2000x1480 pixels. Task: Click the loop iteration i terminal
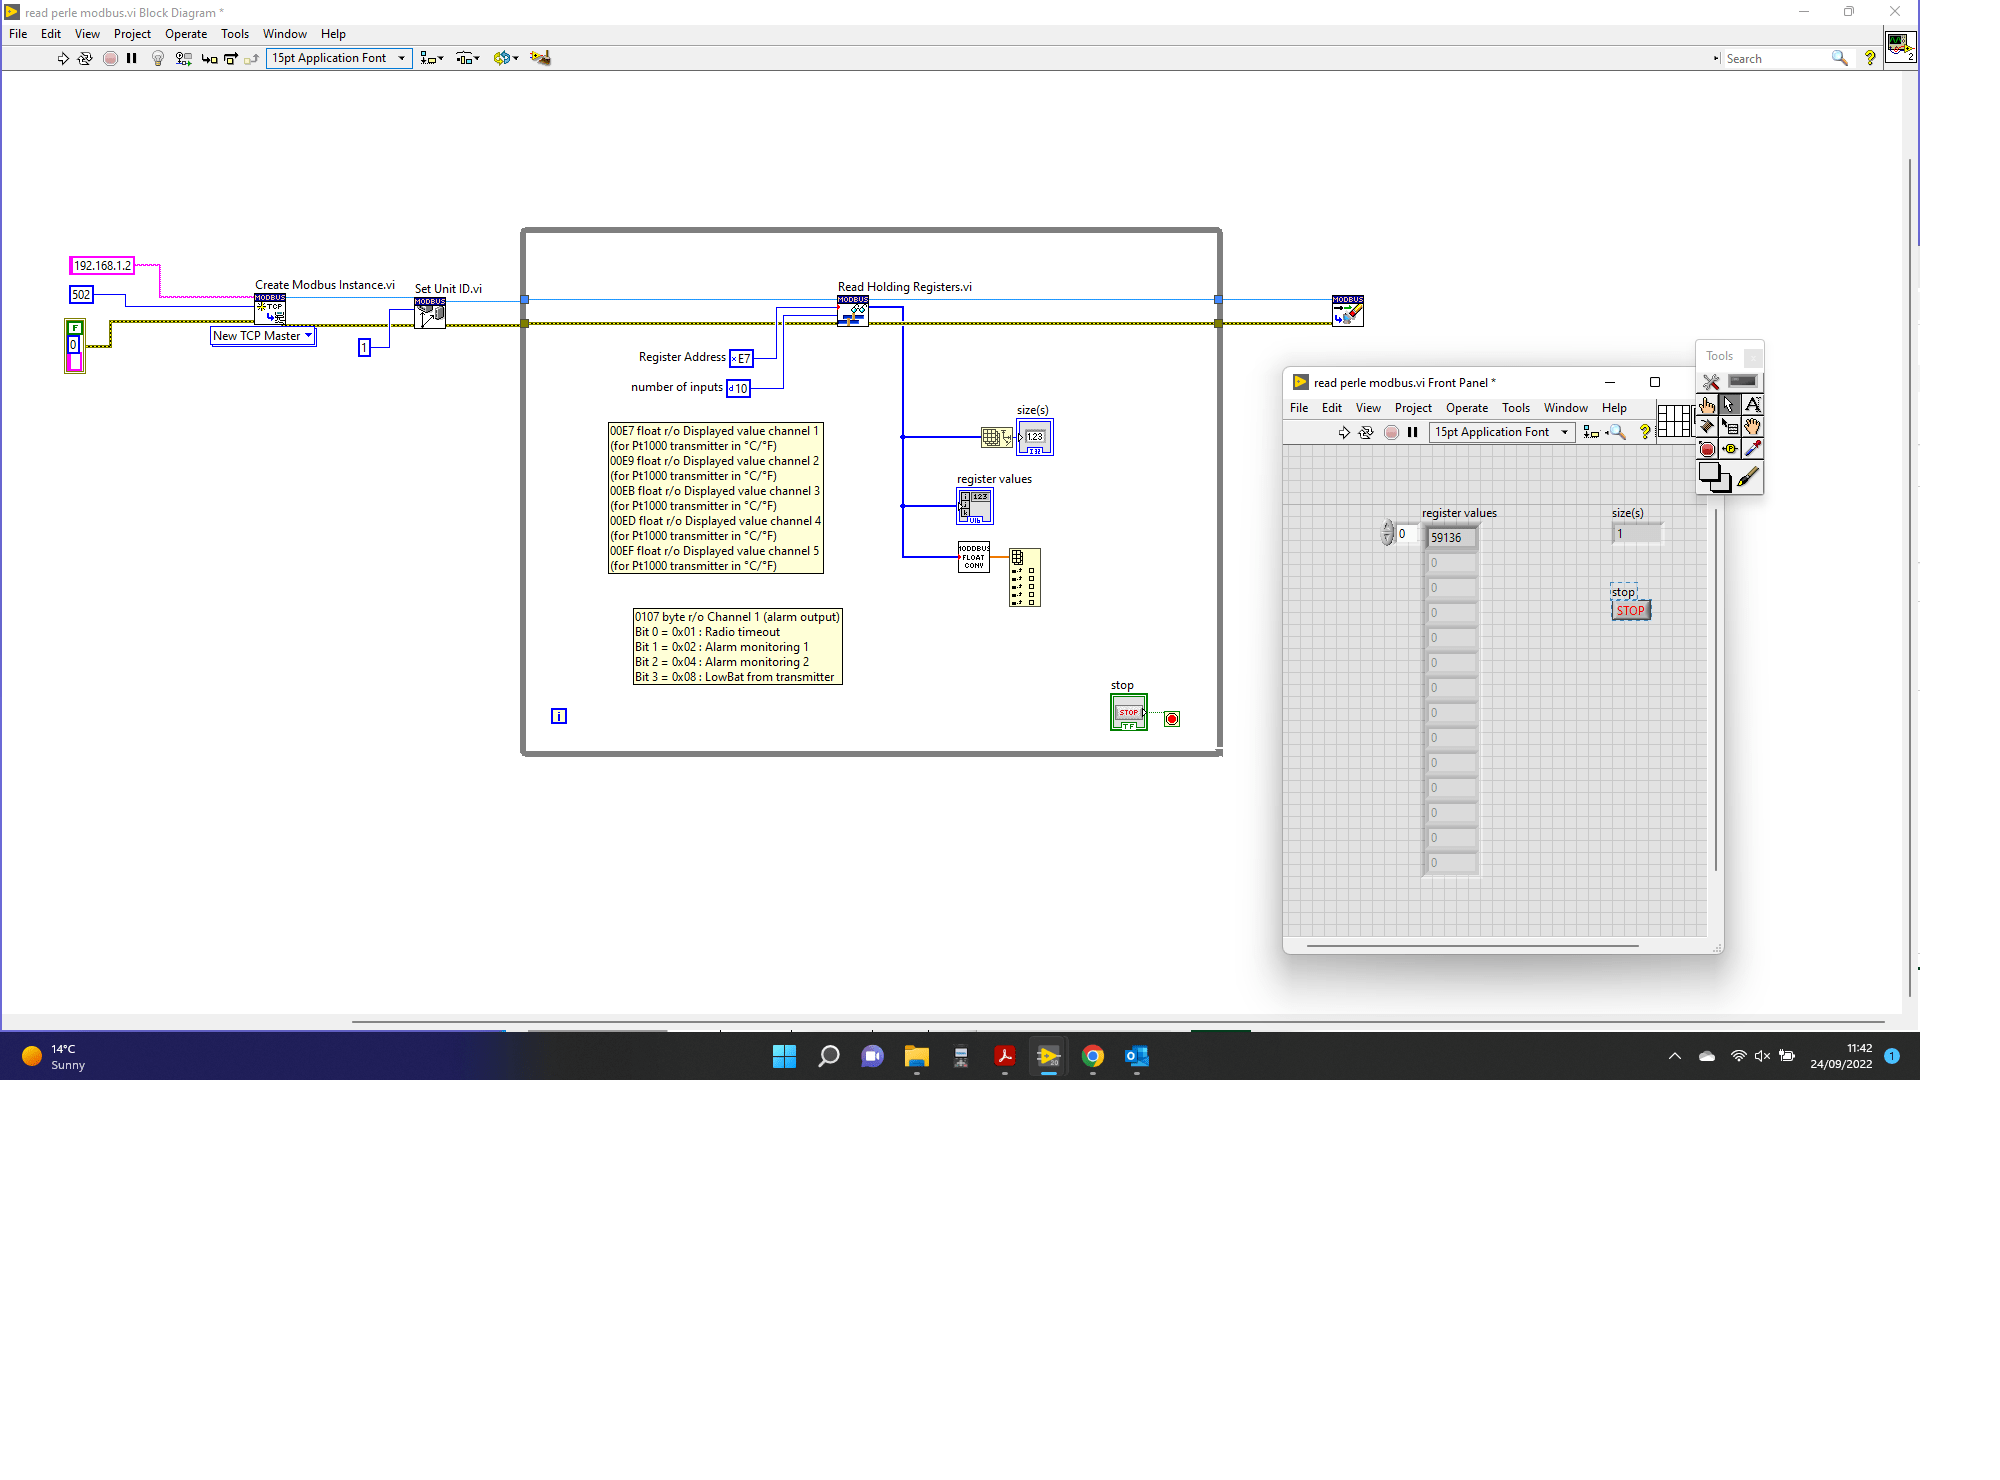[559, 716]
